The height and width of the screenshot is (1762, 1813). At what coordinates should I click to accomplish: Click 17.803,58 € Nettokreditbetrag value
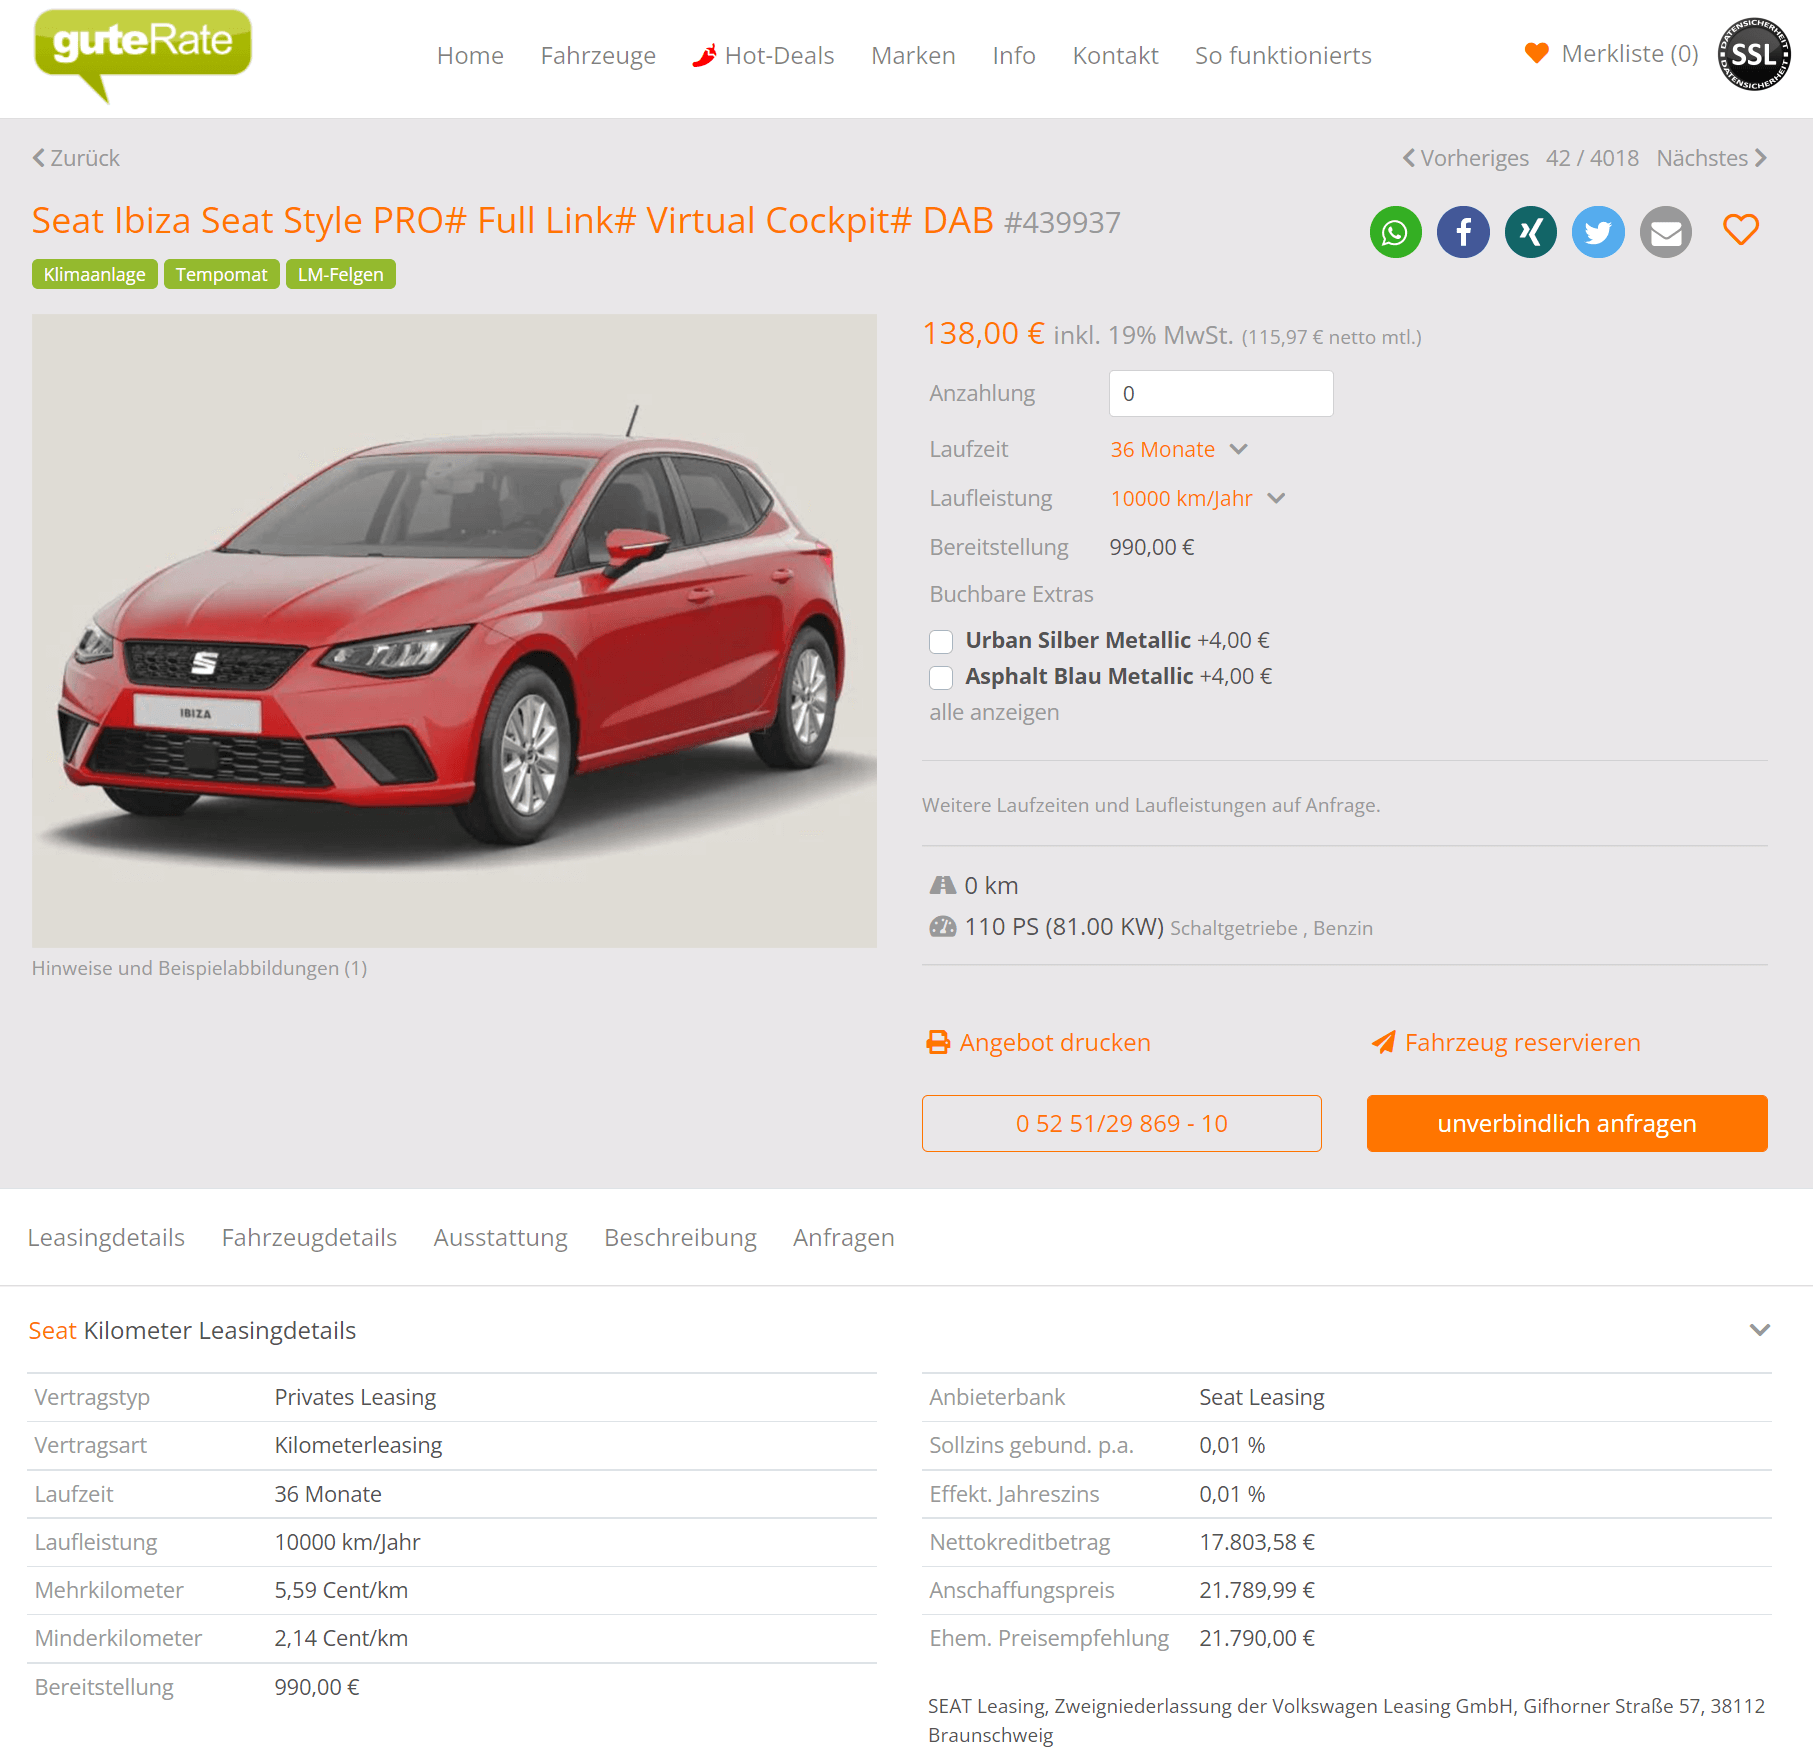tap(1257, 1542)
